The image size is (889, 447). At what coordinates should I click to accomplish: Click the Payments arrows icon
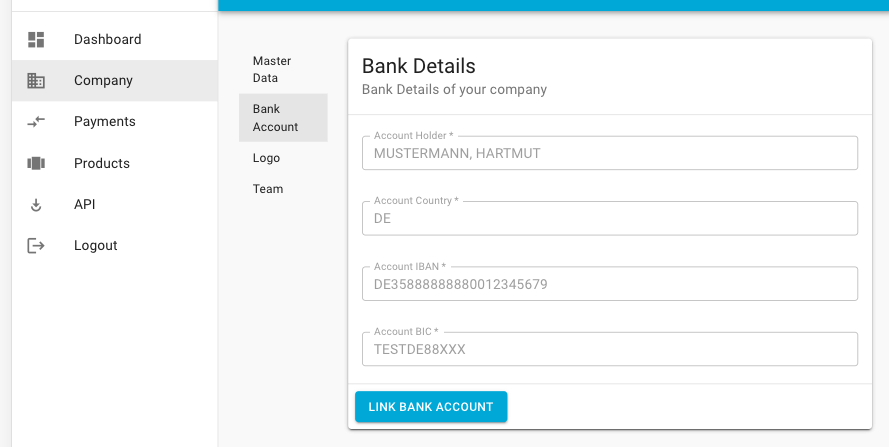(x=36, y=122)
